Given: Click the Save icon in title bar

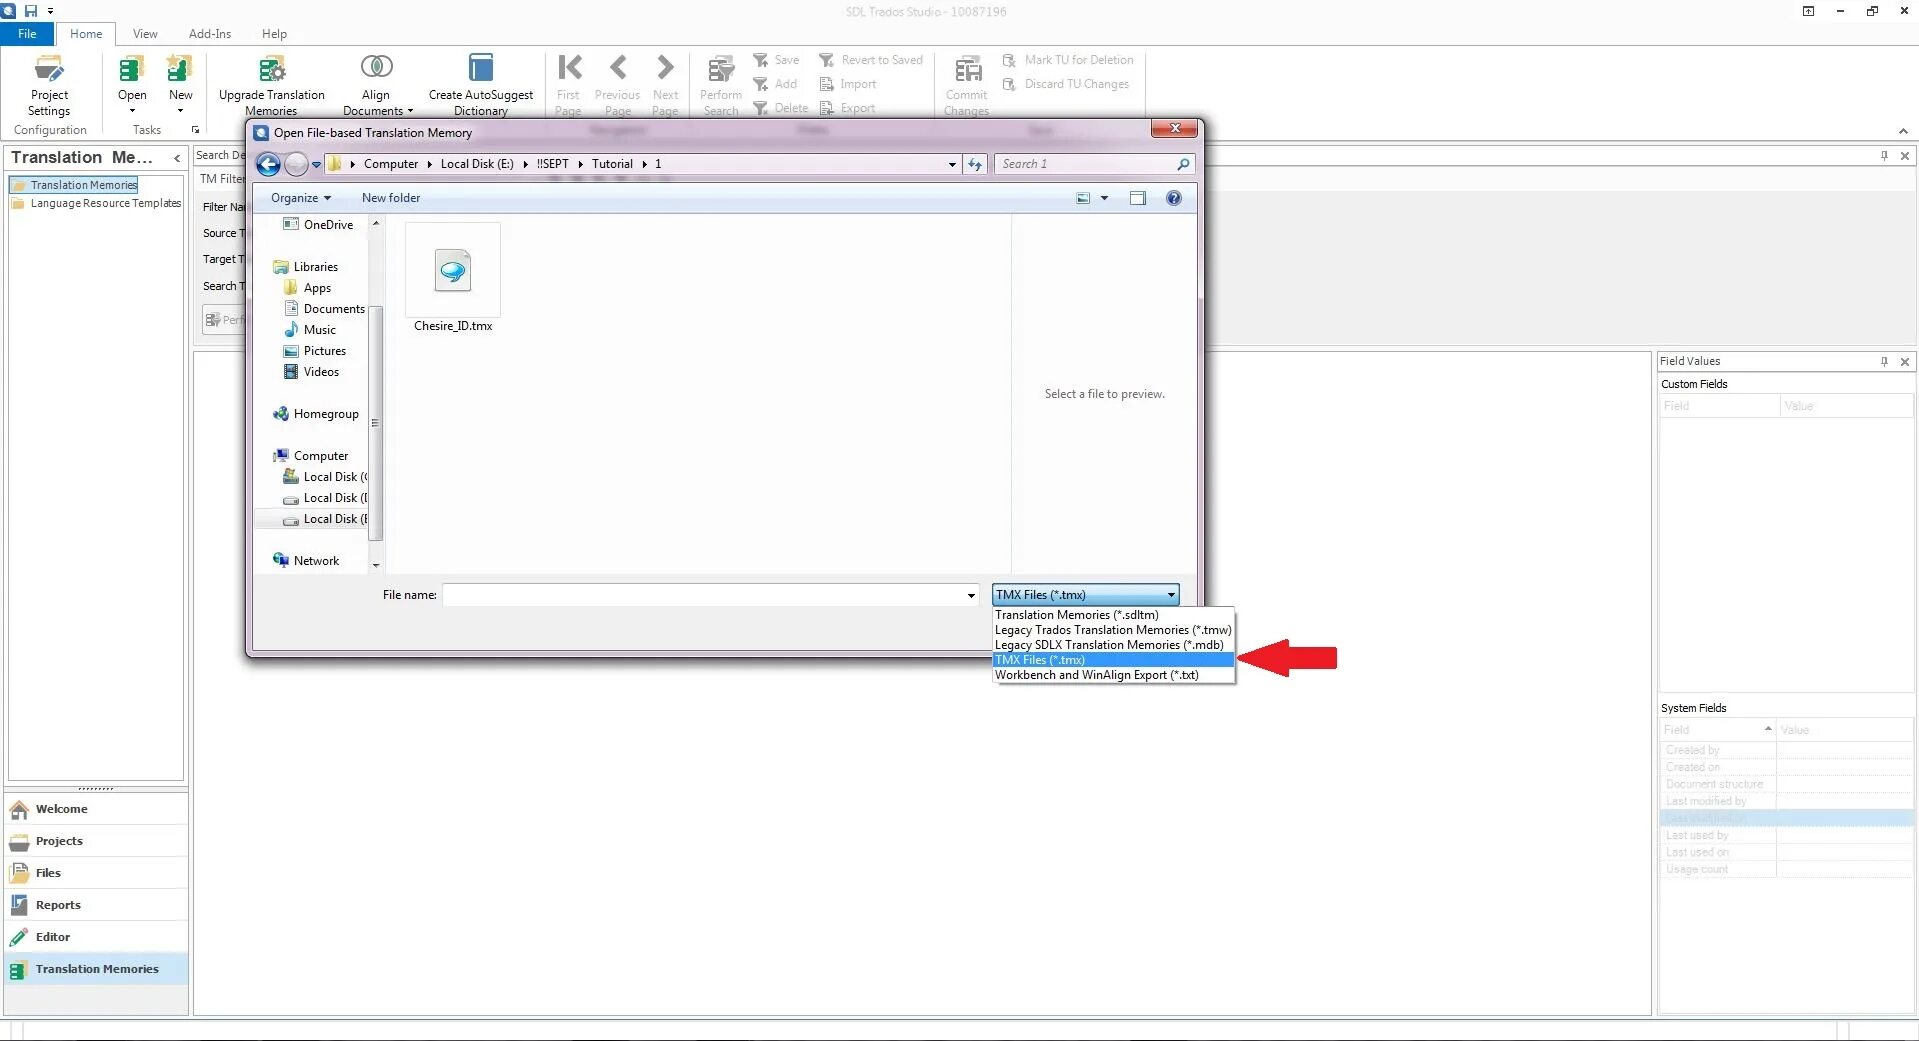Looking at the screenshot, I should click(x=31, y=11).
